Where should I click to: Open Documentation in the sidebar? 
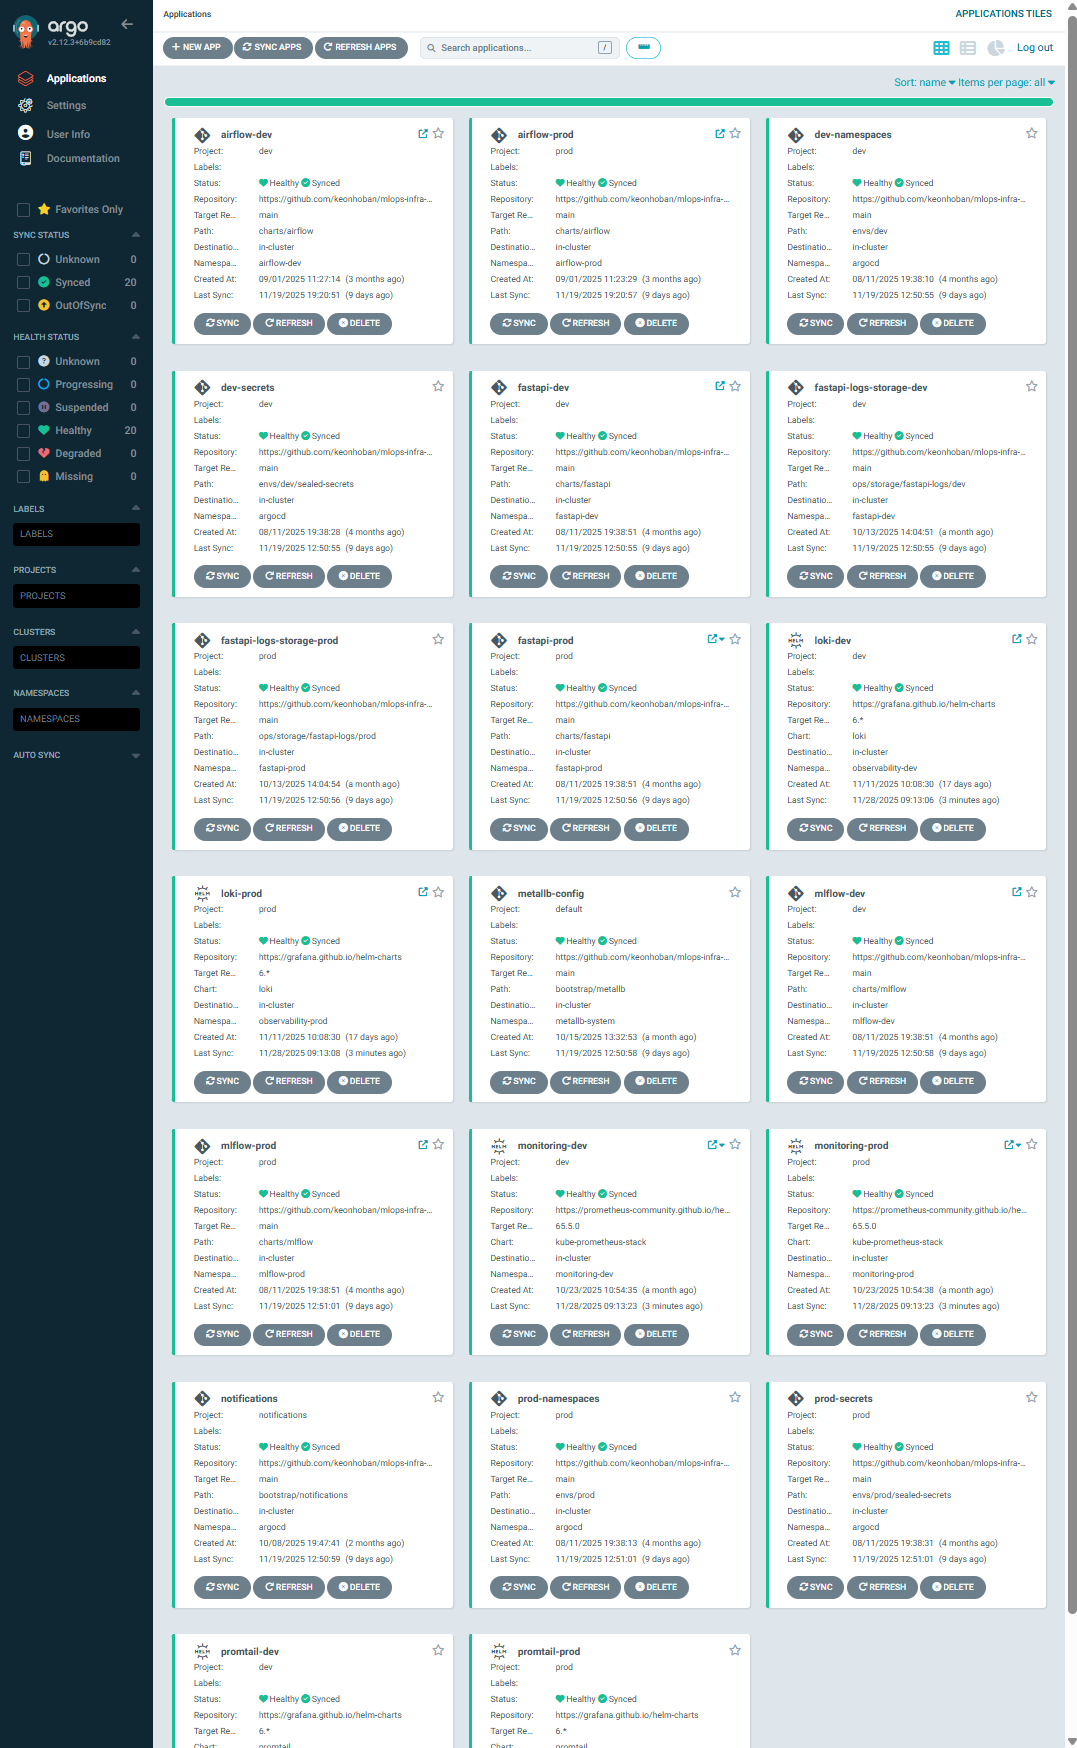click(x=83, y=158)
